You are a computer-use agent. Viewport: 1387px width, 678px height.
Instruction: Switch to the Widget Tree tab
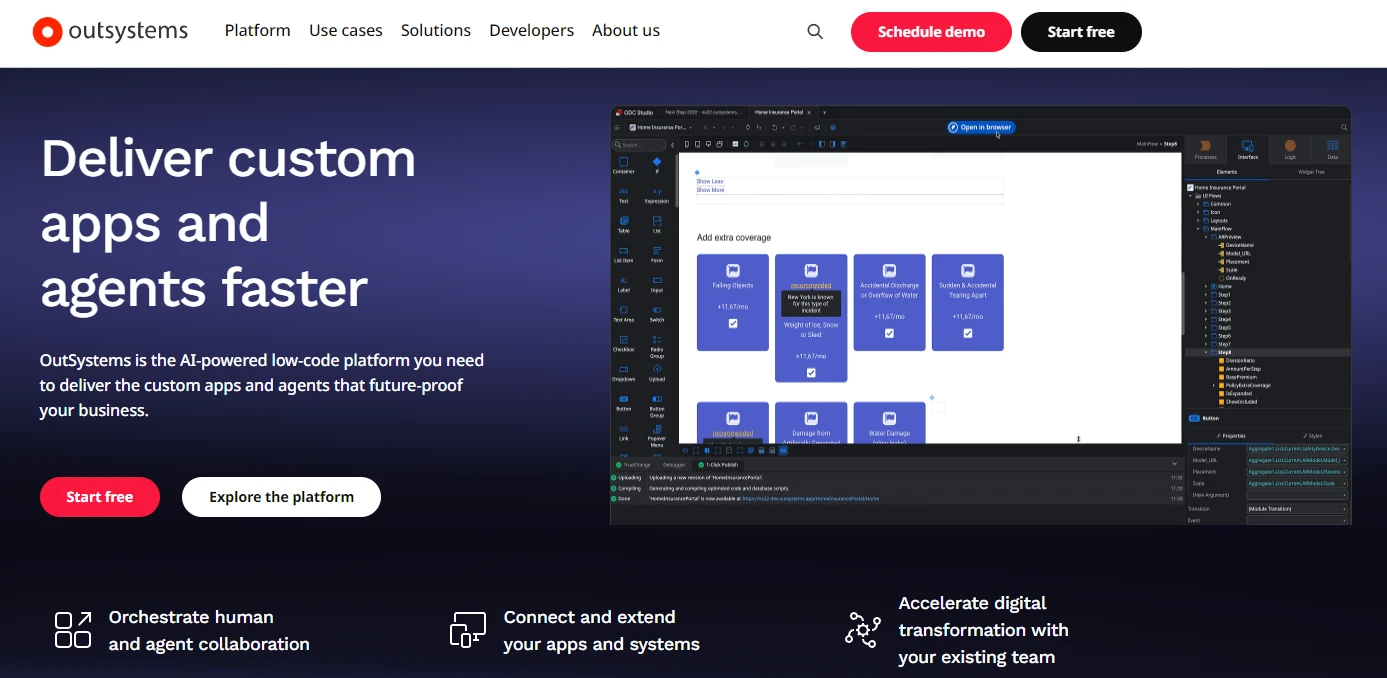pos(1311,172)
